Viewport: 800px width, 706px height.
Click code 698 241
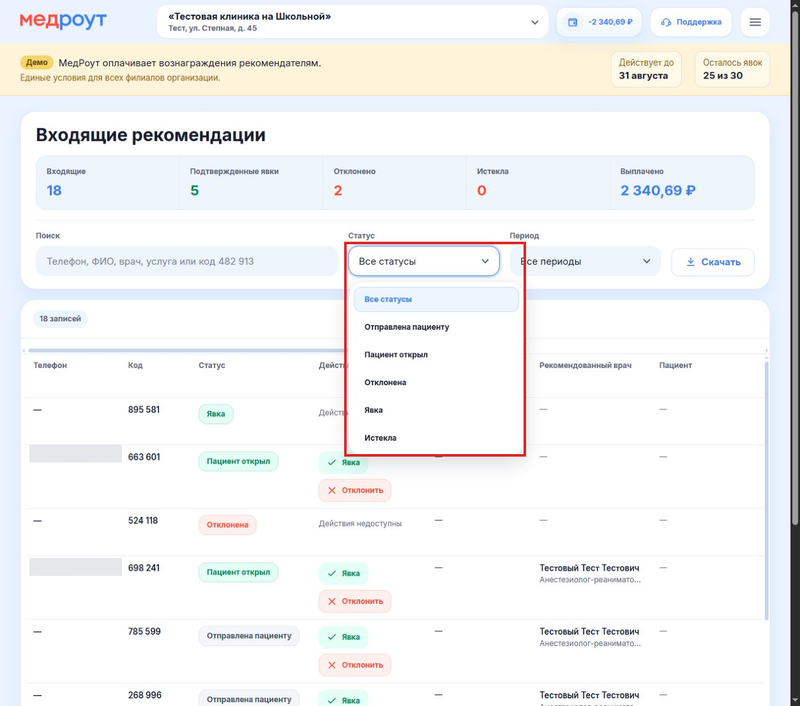[x=144, y=568]
